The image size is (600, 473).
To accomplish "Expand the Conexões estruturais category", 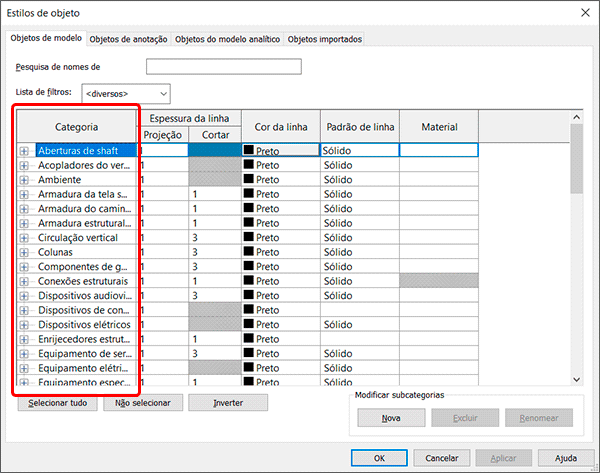I will (x=24, y=282).
